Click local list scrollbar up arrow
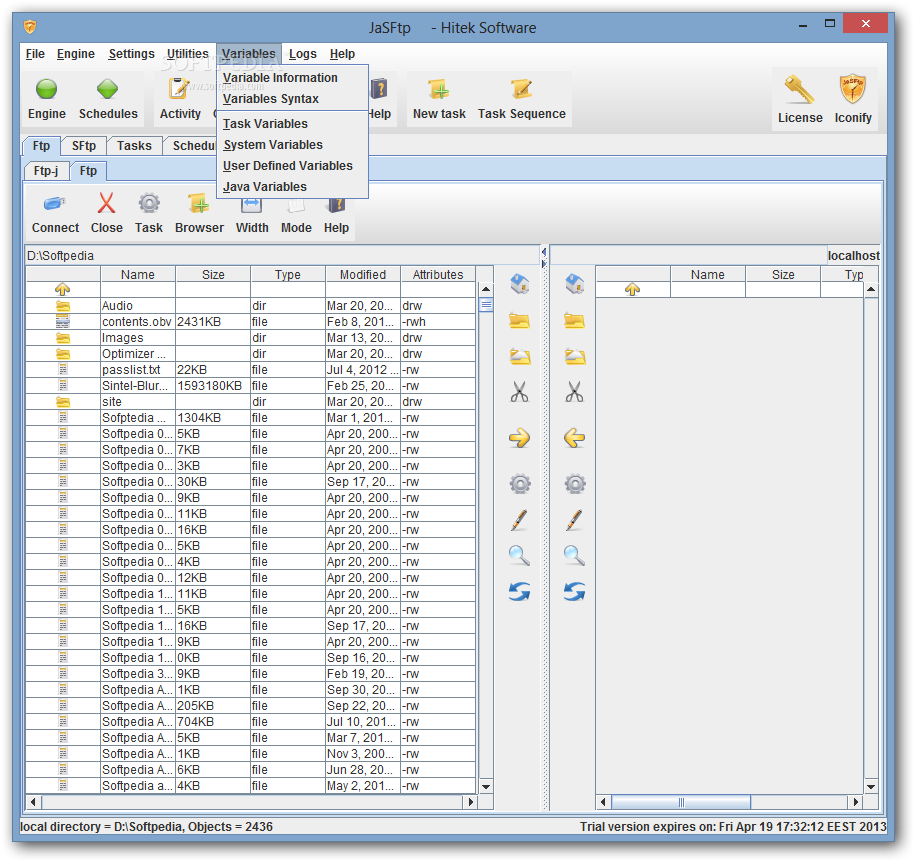This screenshot has height=862, width=915. tap(486, 289)
